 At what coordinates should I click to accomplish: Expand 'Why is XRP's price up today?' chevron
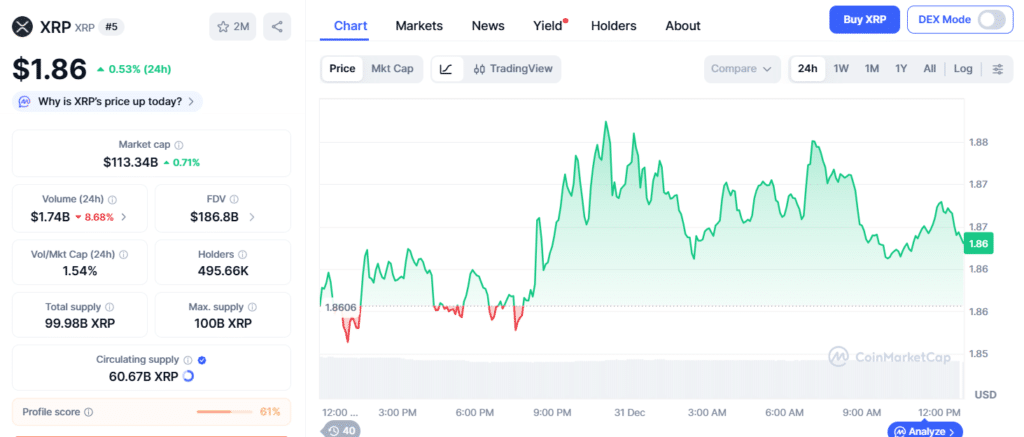(191, 102)
